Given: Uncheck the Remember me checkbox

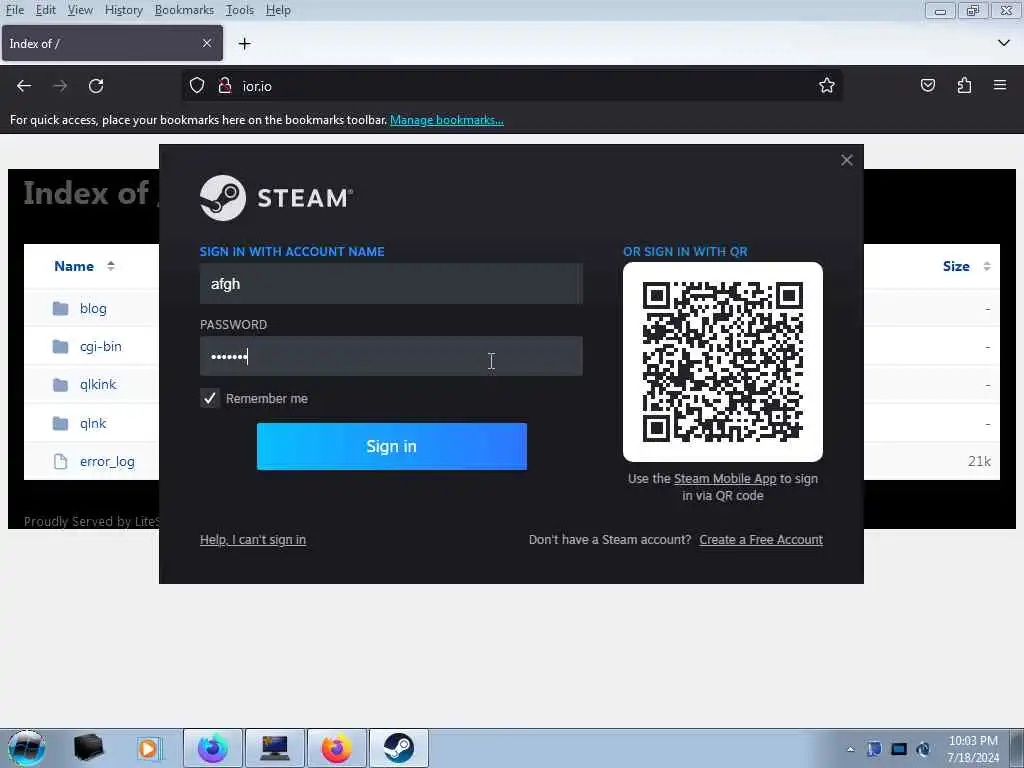Looking at the screenshot, I should [x=210, y=398].
